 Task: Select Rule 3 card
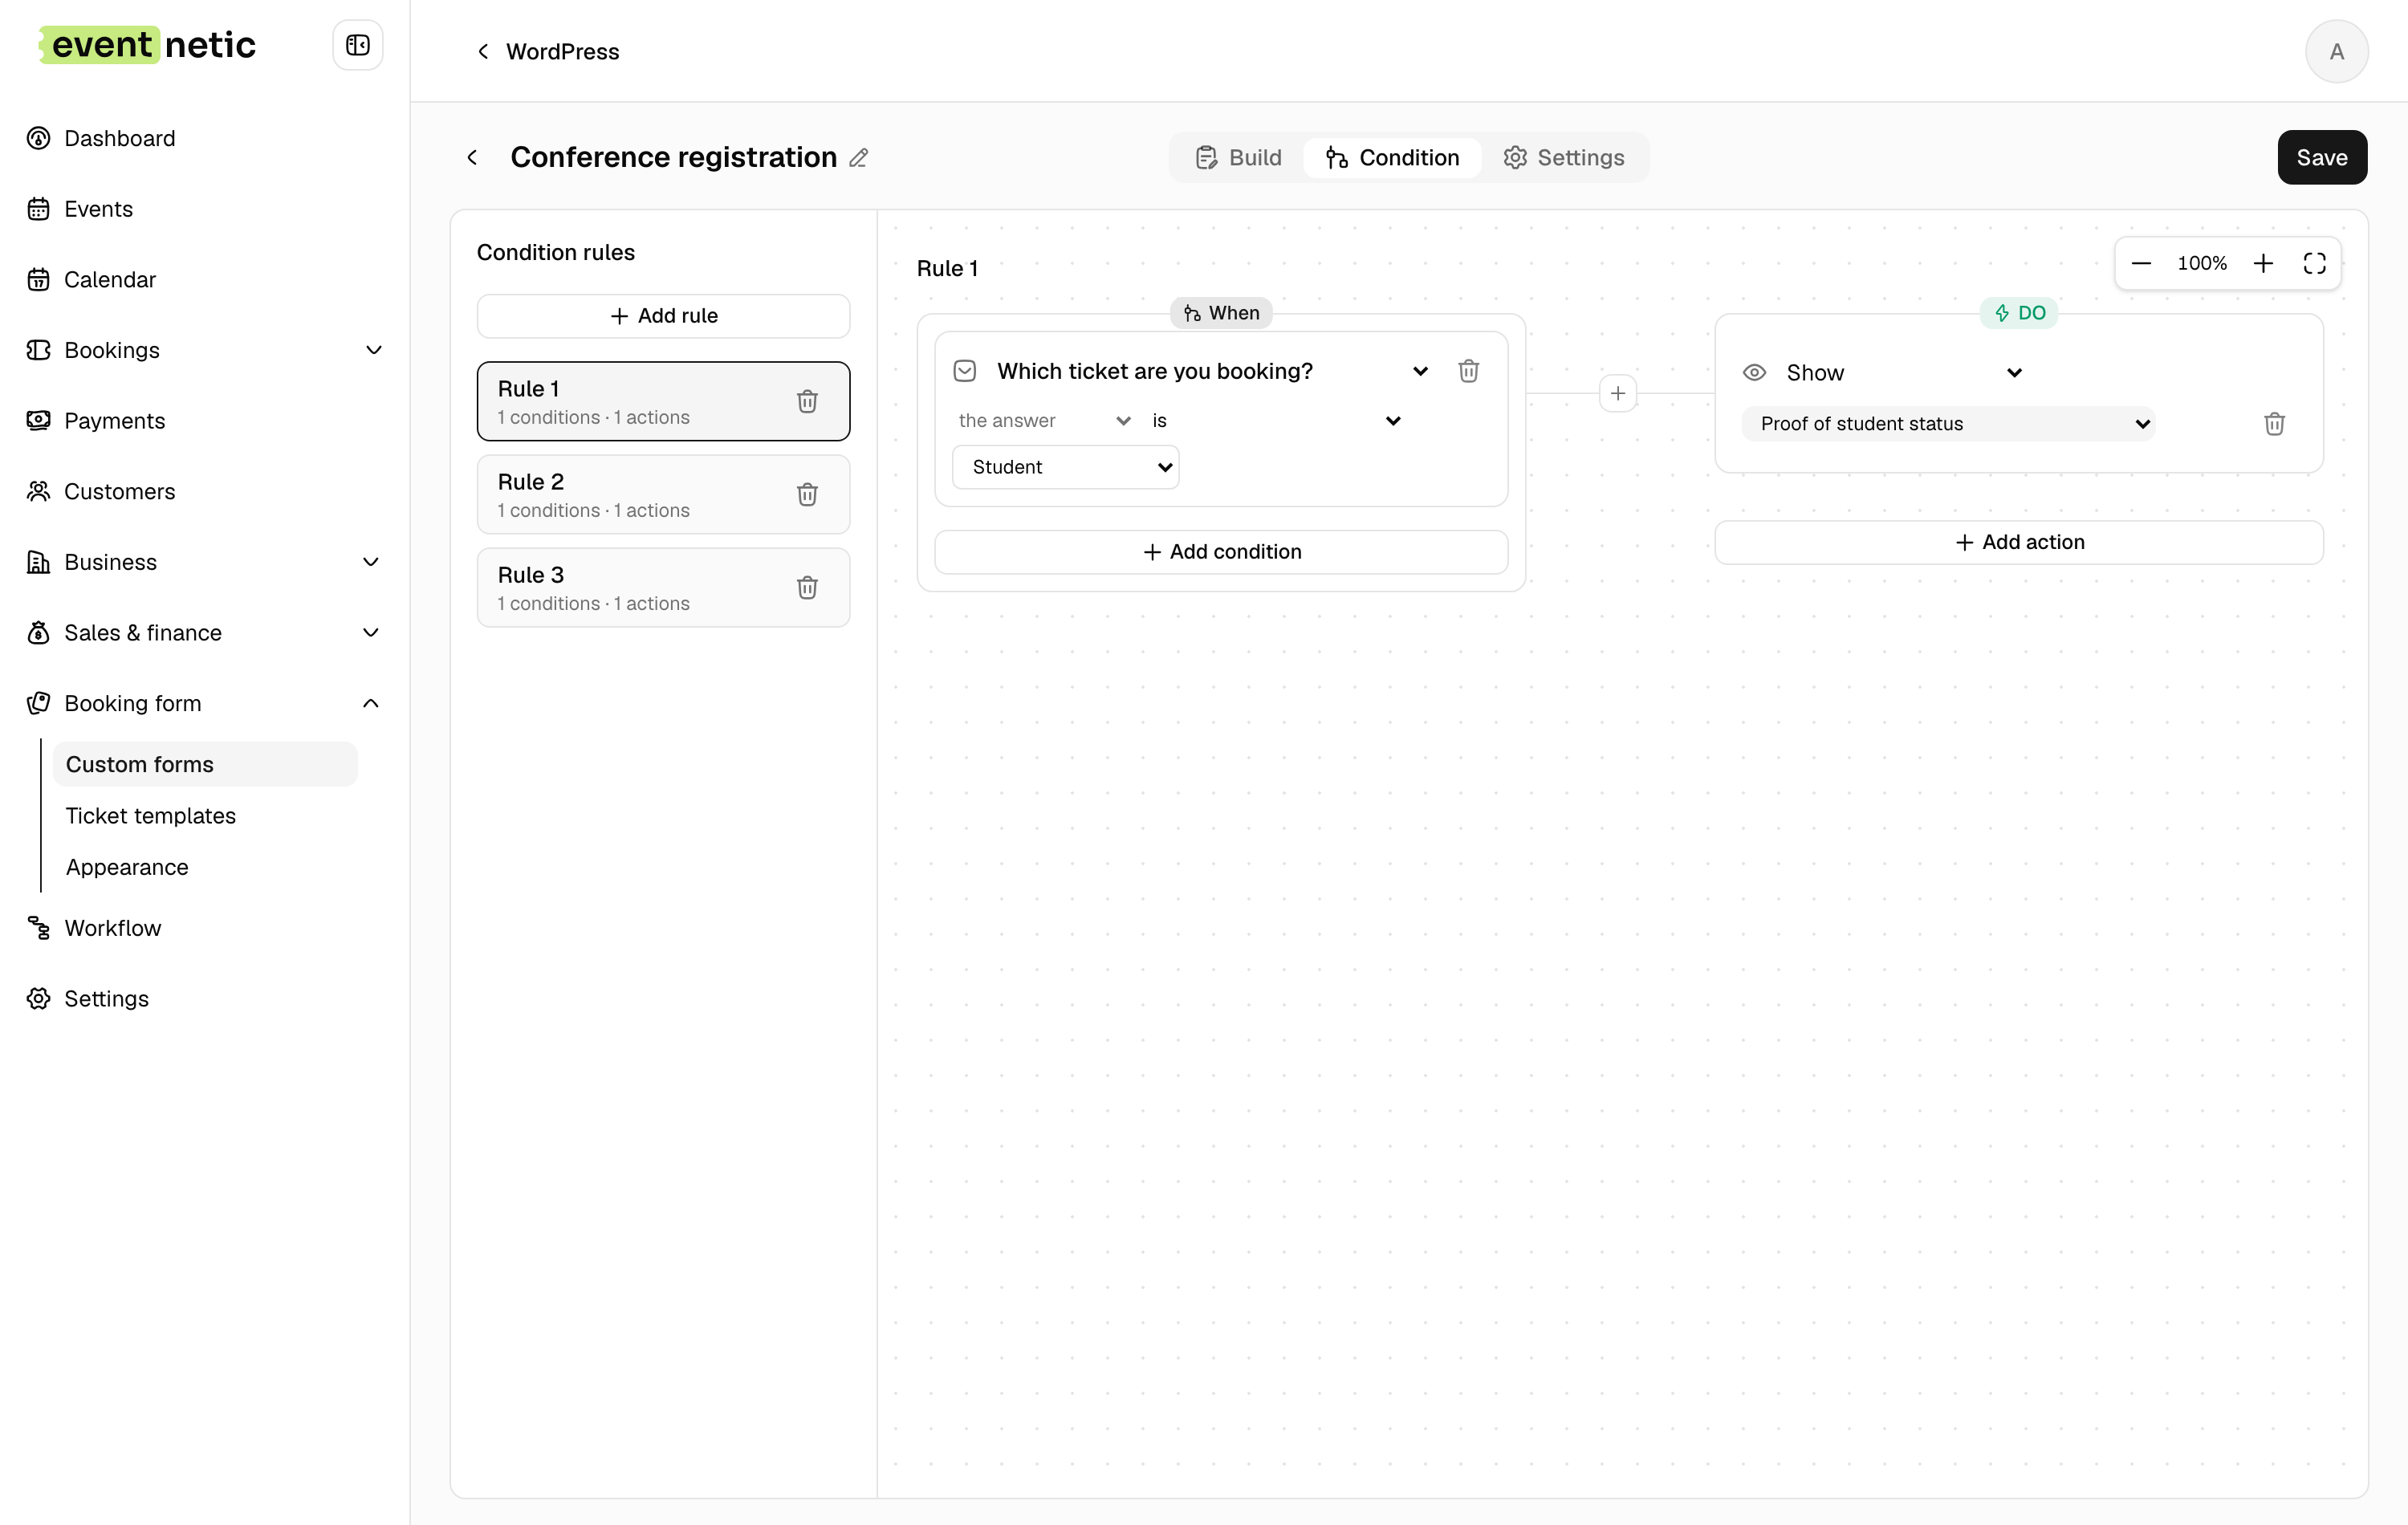663,587
